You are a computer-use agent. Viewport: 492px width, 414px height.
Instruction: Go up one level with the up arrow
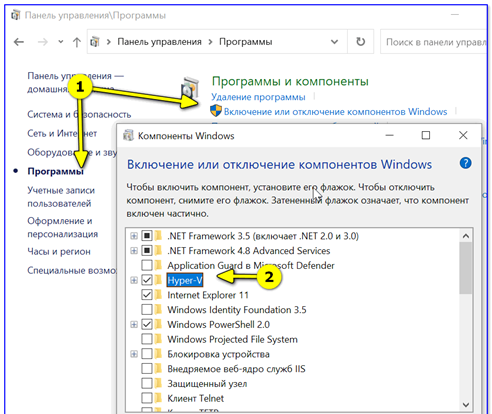pyautogui.click(x=77, y=42)
